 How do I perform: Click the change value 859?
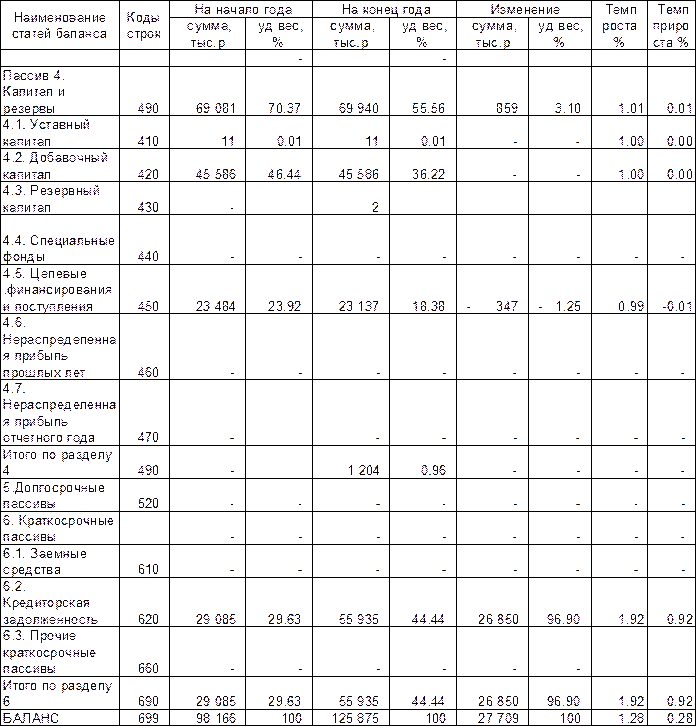point(507,108)
